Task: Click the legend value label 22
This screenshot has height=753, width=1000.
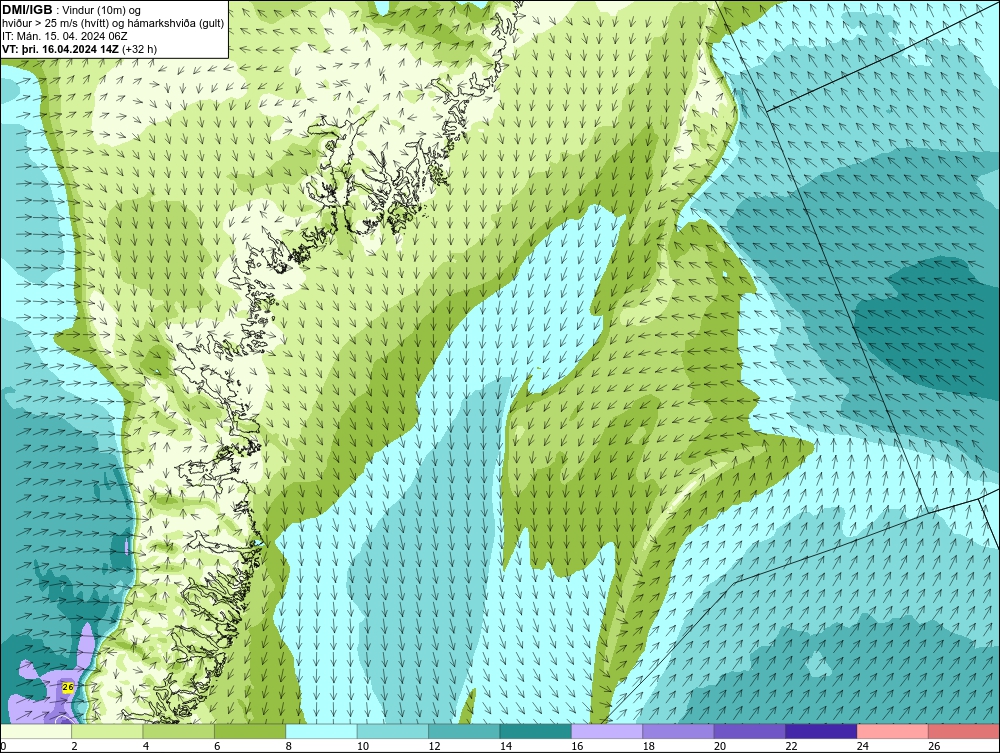Action: coord(791,746)
